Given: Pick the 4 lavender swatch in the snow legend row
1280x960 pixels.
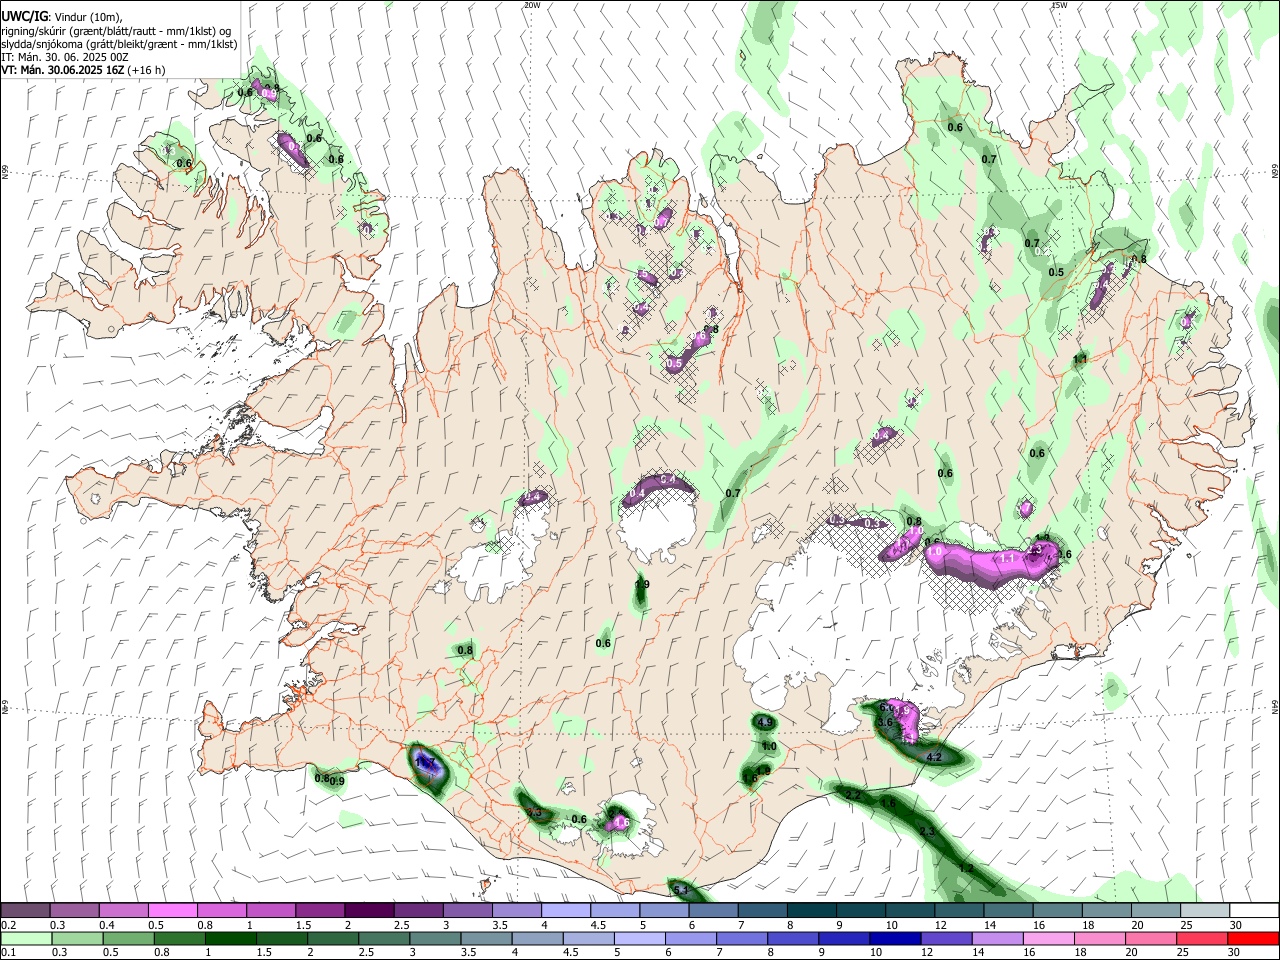Looking at the screenshot, I should click(566, 910).
